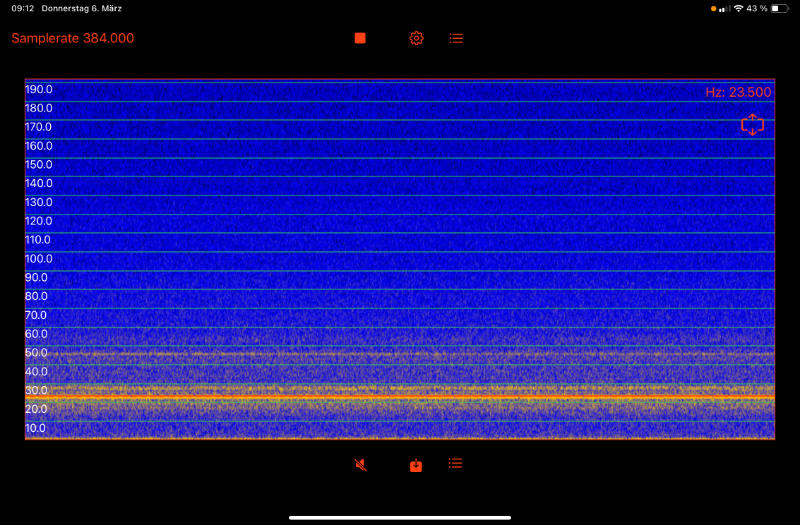Tap the bright orange signal band near 25 kHz
Viewport: 800px width, 525px height.
pyautogui.click(x=400, y=396)
